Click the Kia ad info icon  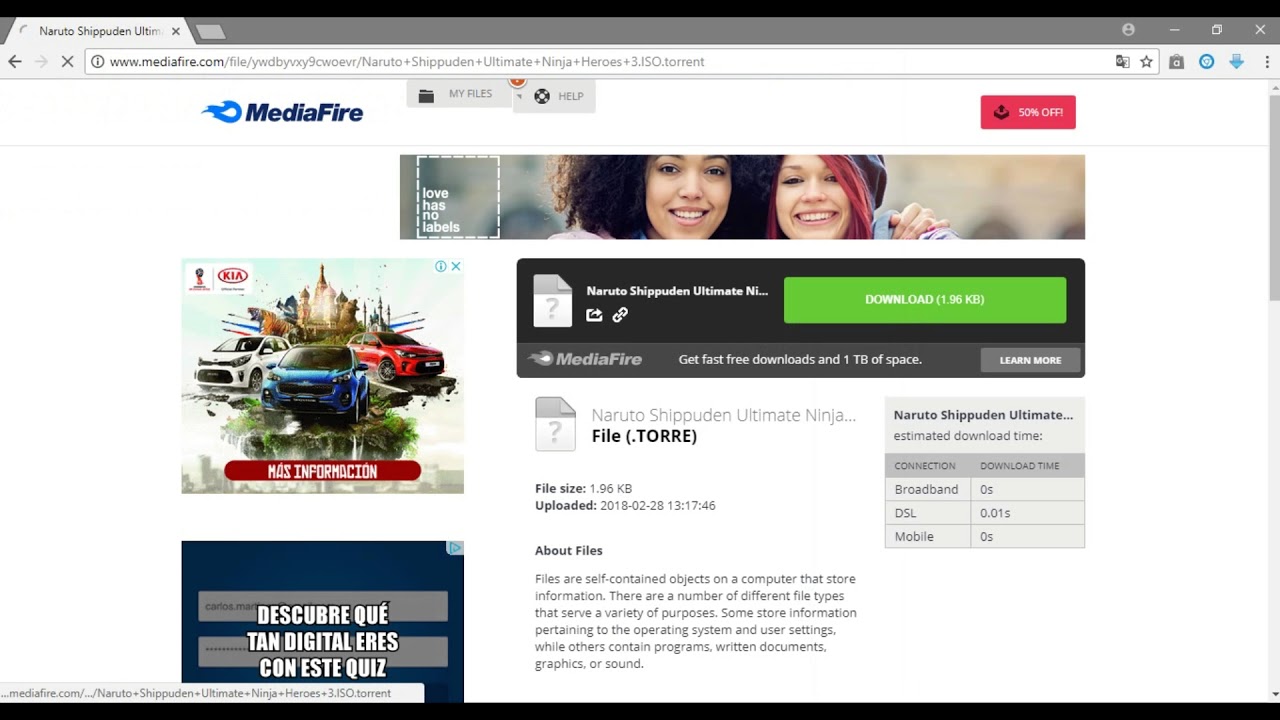point(441,266)
